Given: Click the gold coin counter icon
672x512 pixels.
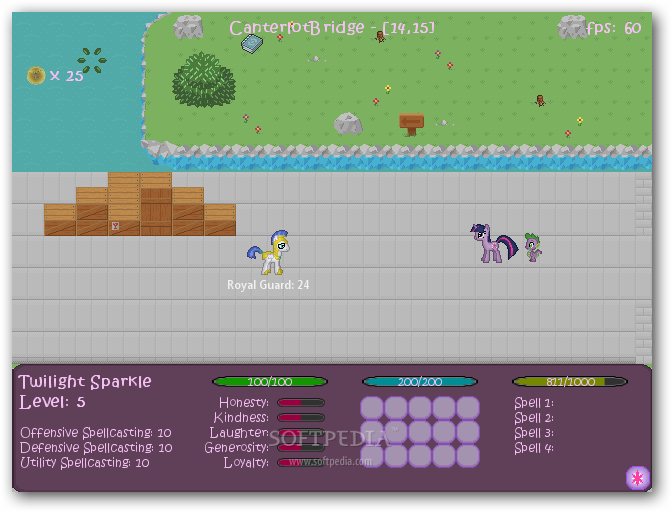Looking at the screenshot, I should (36, 76).
